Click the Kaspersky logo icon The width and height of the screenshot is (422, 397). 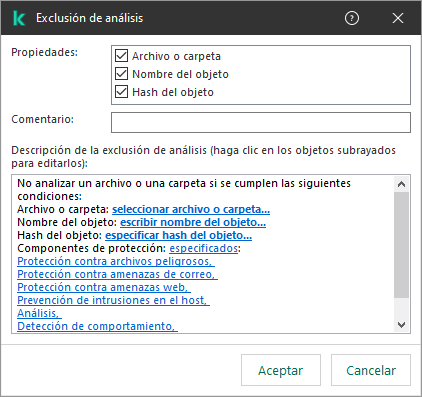19,18
